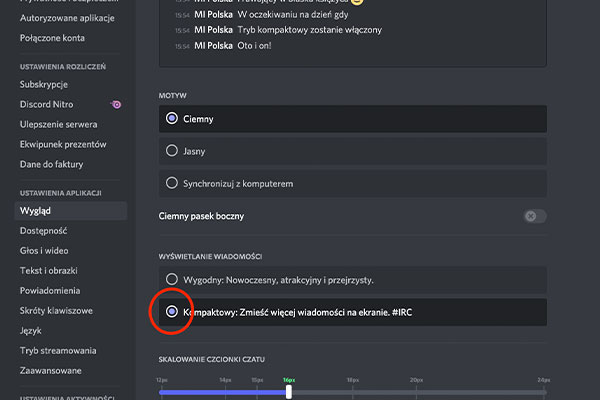Go to Subskrypcje settings

[x=45, y=85]
